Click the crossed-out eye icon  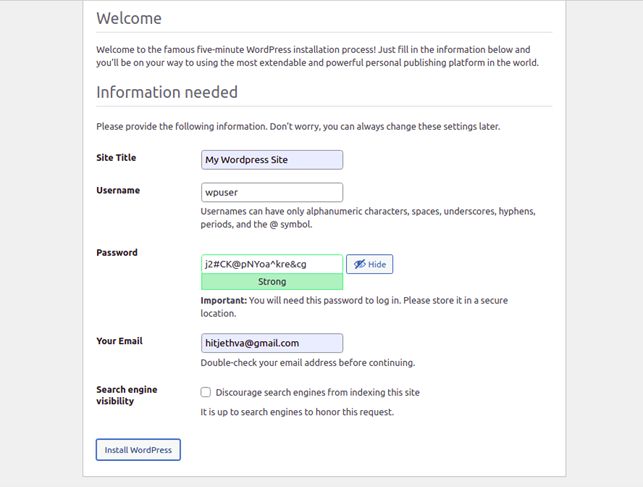[x=360, y=264]
